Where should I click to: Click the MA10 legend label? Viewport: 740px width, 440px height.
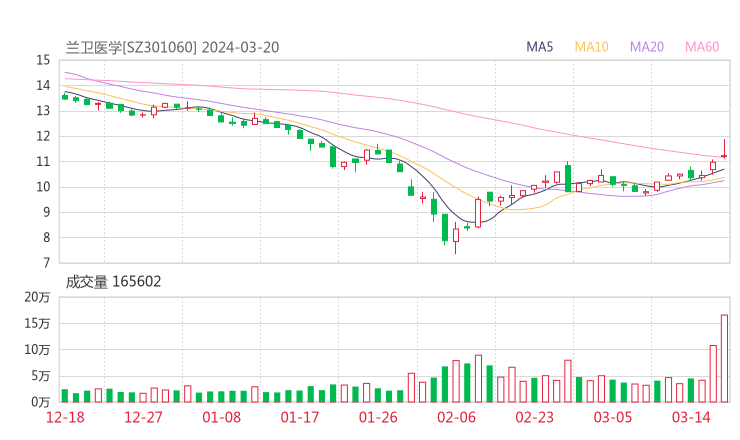click(591, 47)
